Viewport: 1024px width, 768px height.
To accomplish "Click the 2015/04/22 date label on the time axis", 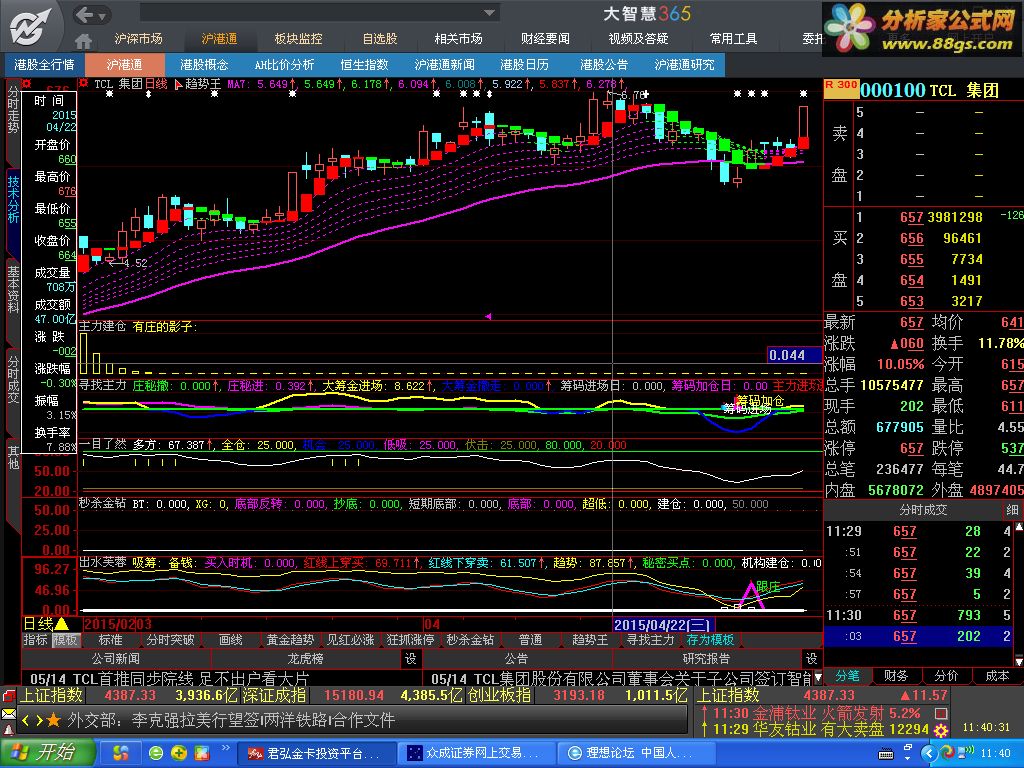I will (x=663, y=625).
